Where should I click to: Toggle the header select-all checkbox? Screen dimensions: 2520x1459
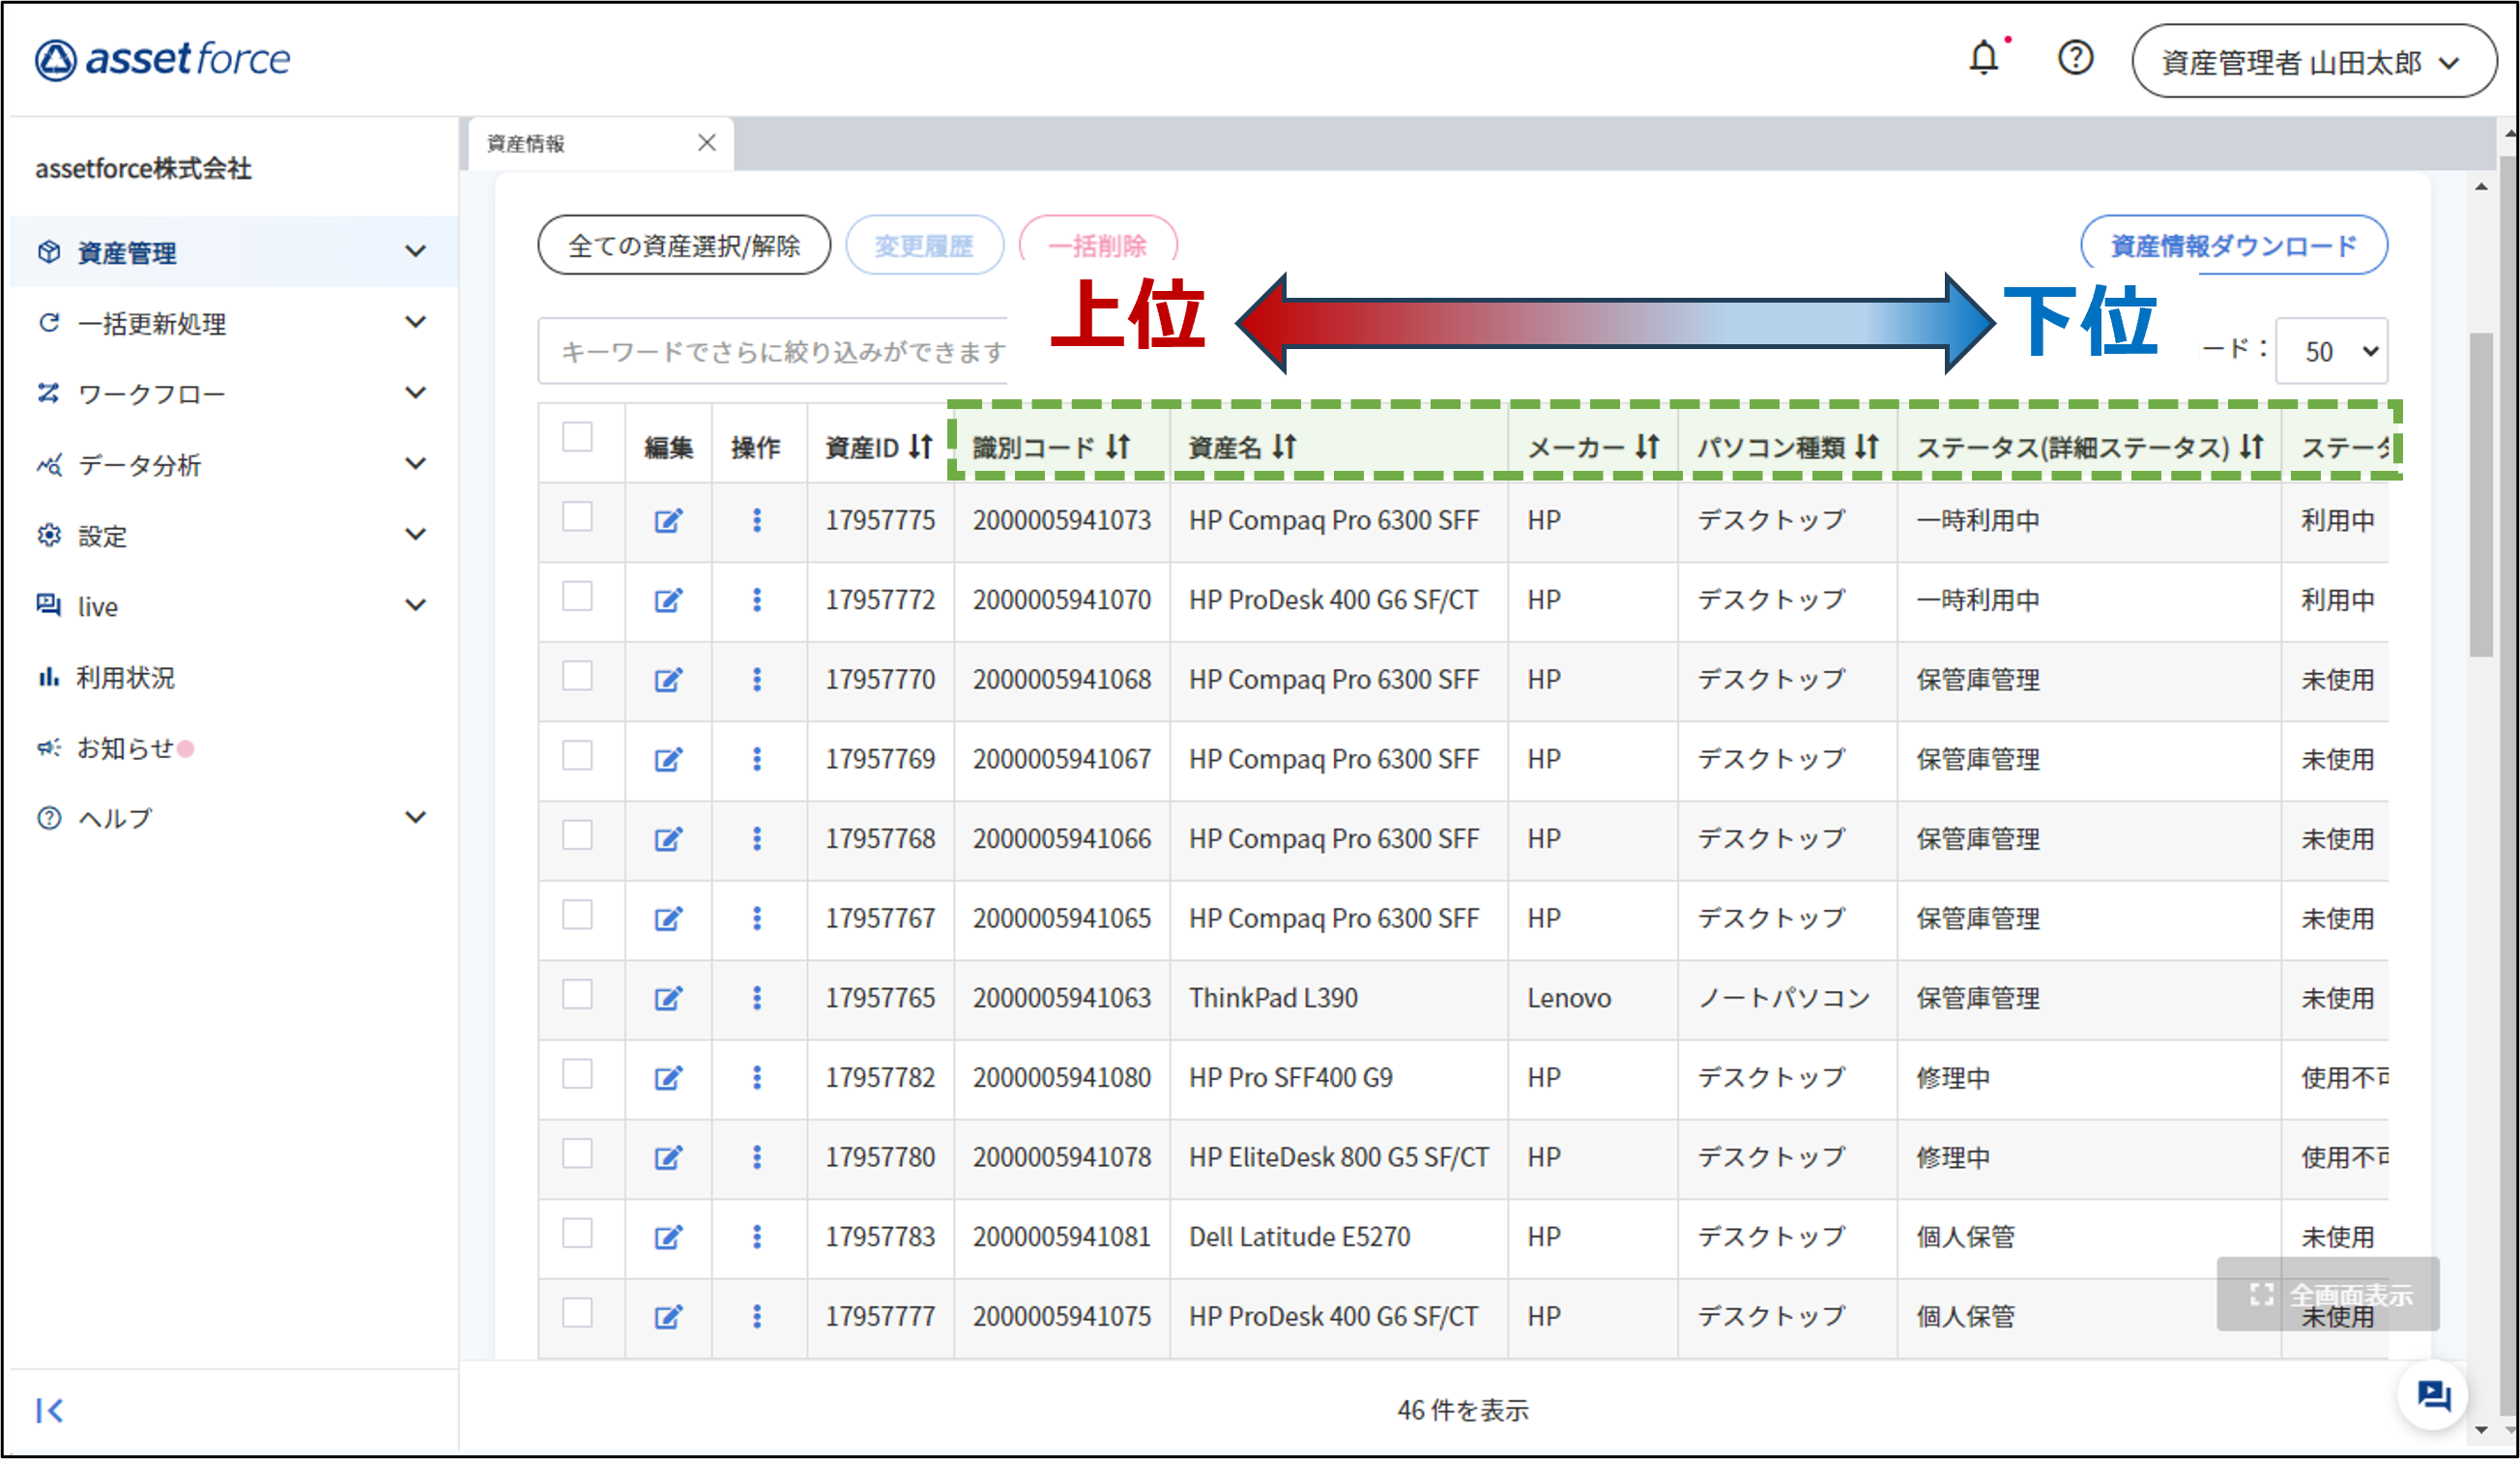(x=577, y=437)
